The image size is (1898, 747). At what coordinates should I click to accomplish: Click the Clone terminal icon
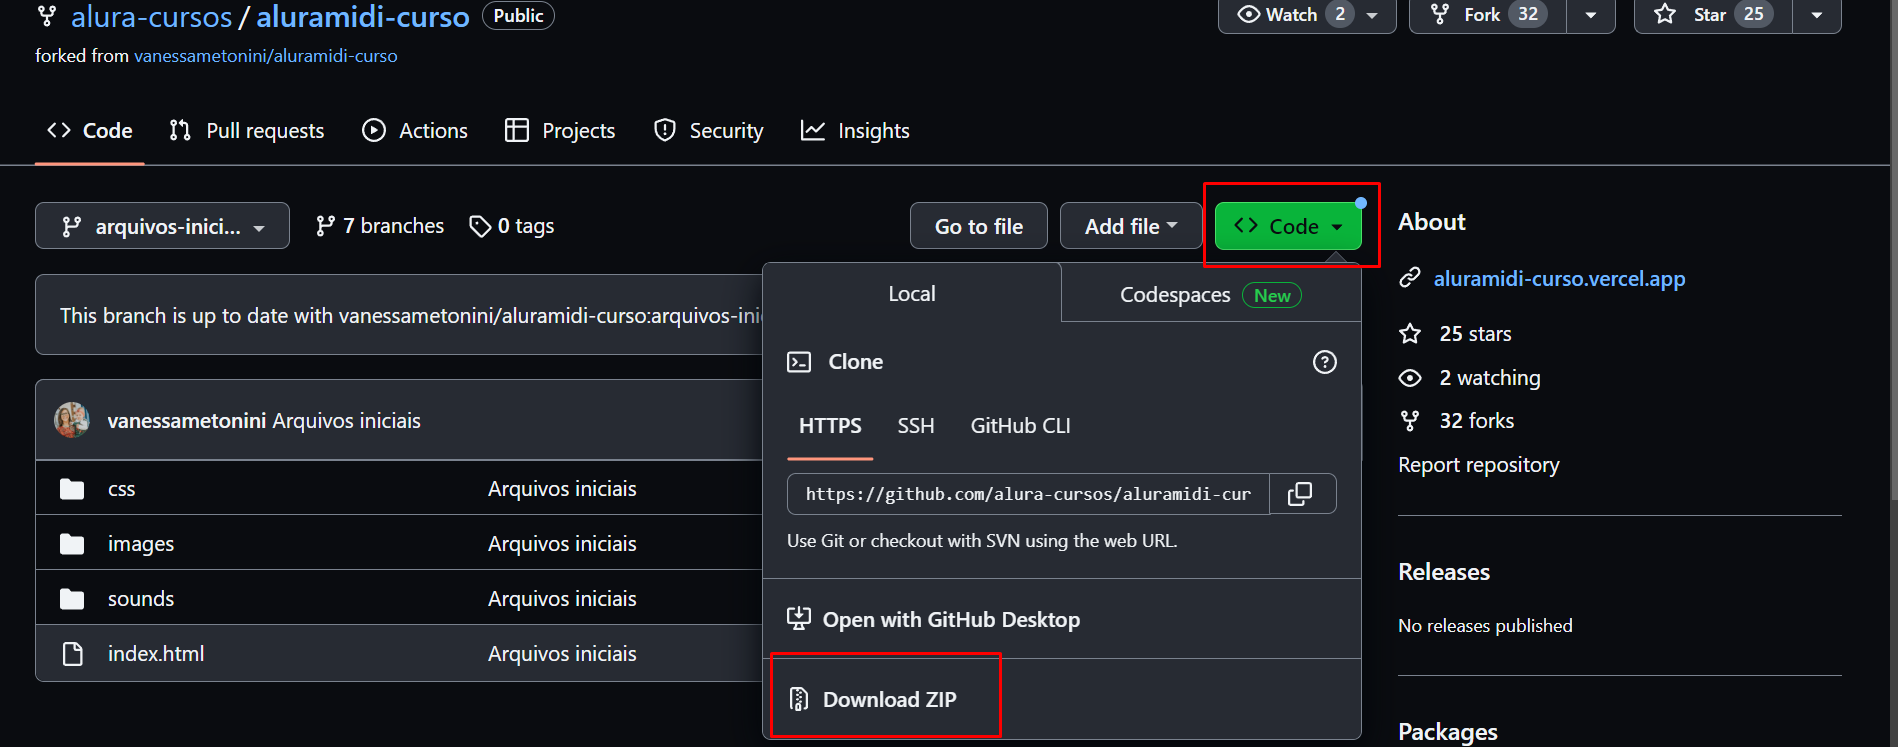[x=799, y=362]
